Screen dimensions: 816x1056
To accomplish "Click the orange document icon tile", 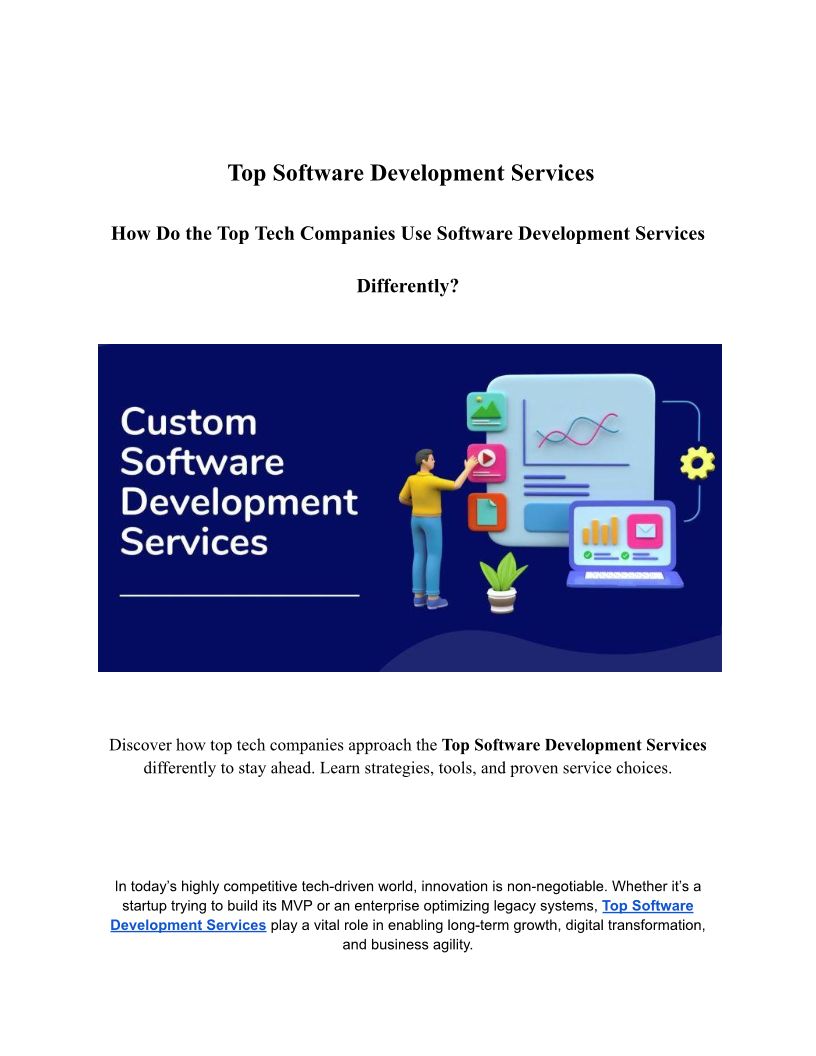I will click(487, 512).
